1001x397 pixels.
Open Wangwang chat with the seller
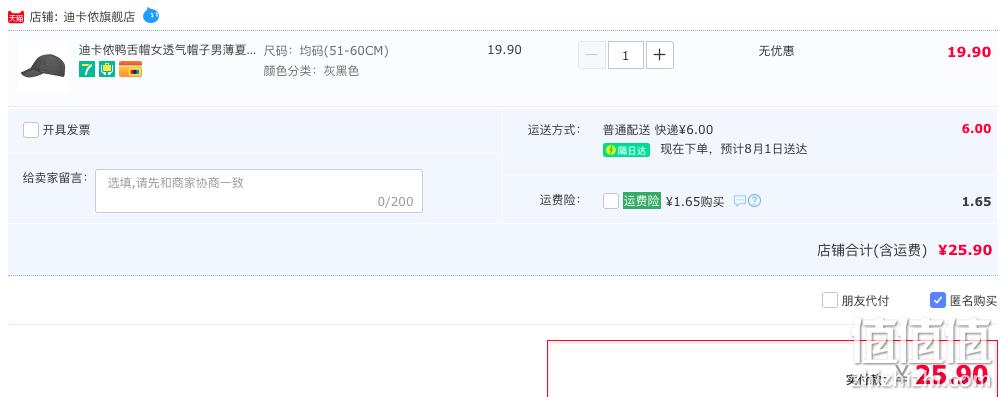point(151,15)
